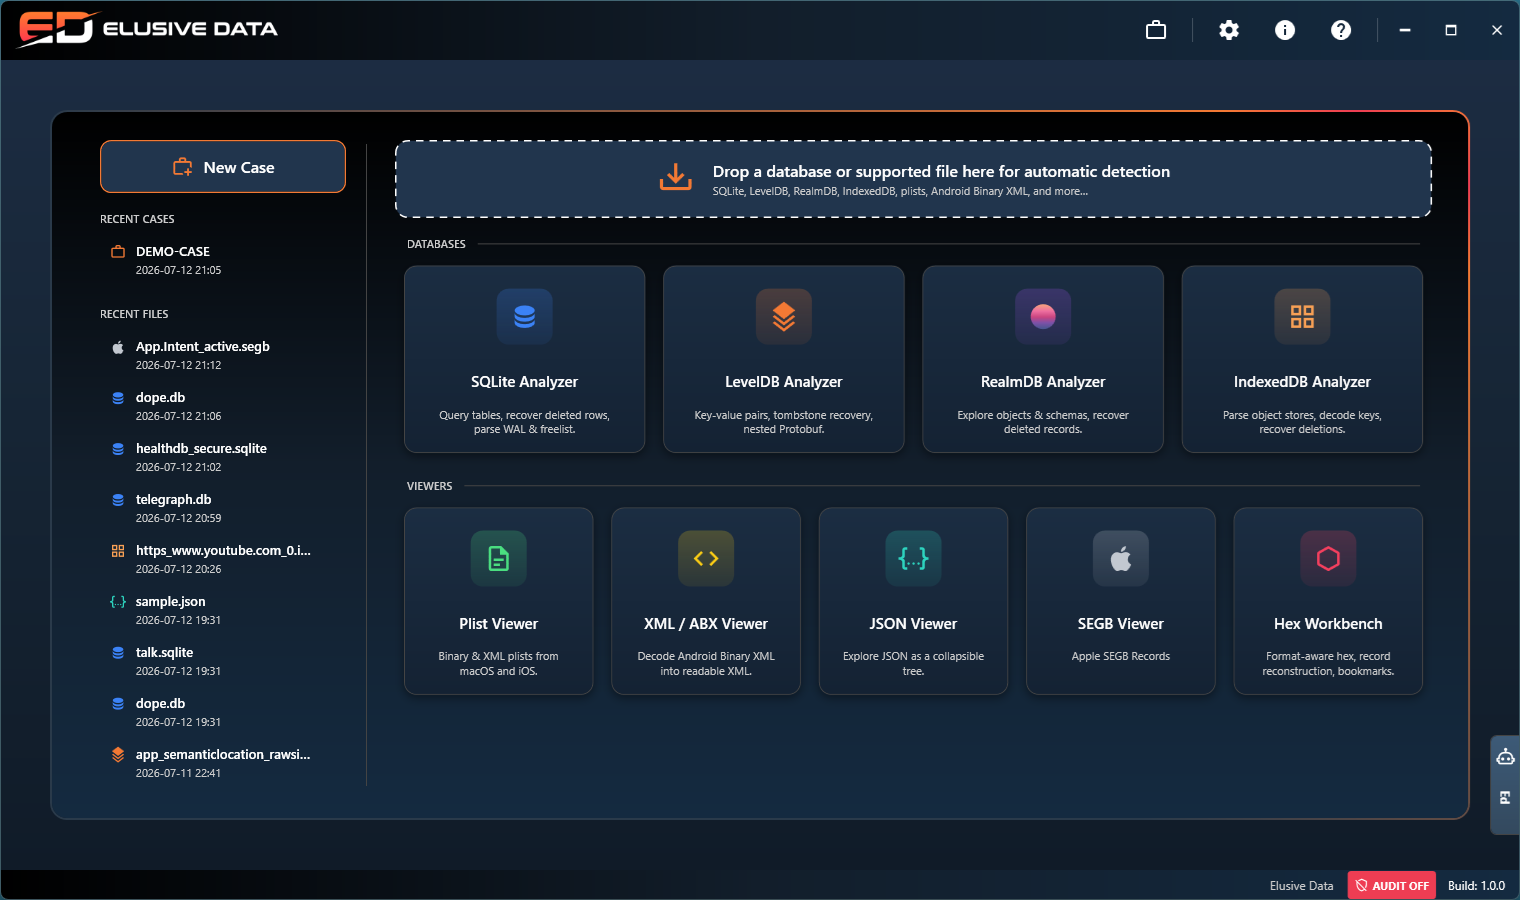Click Build: 1.0.0 in status bar
The width and height of the screenshot is (1520, 900).
point(1476,886)
